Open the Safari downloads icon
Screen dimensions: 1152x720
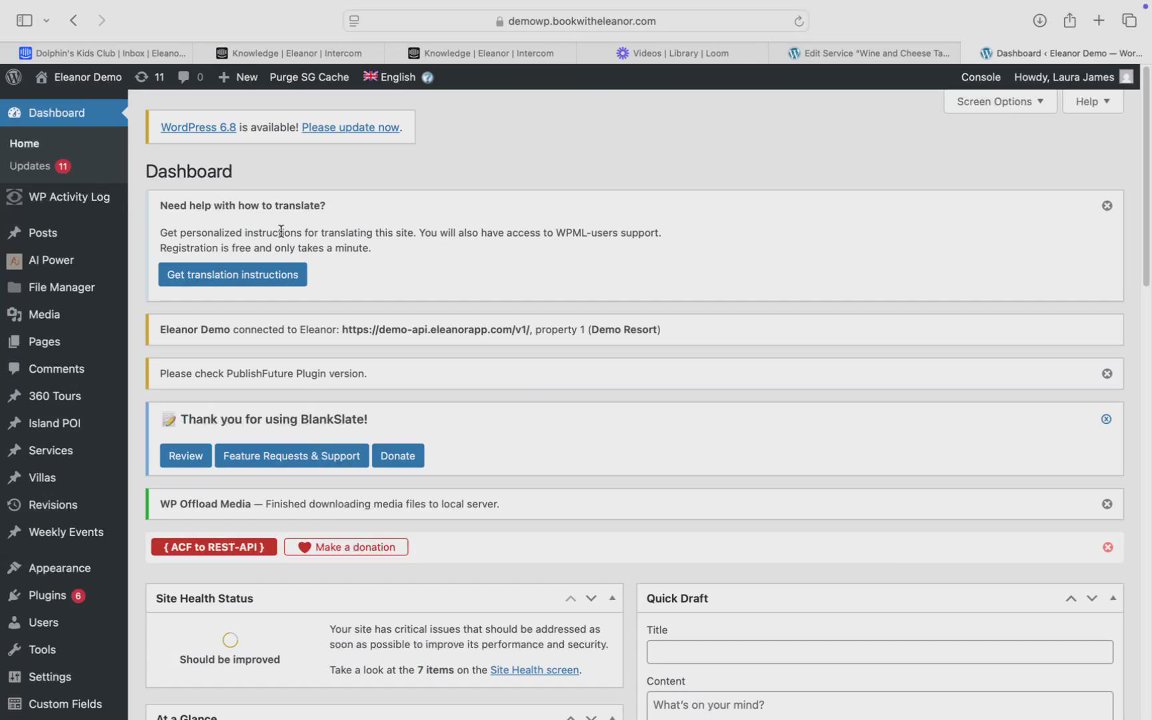point(1040,21)
